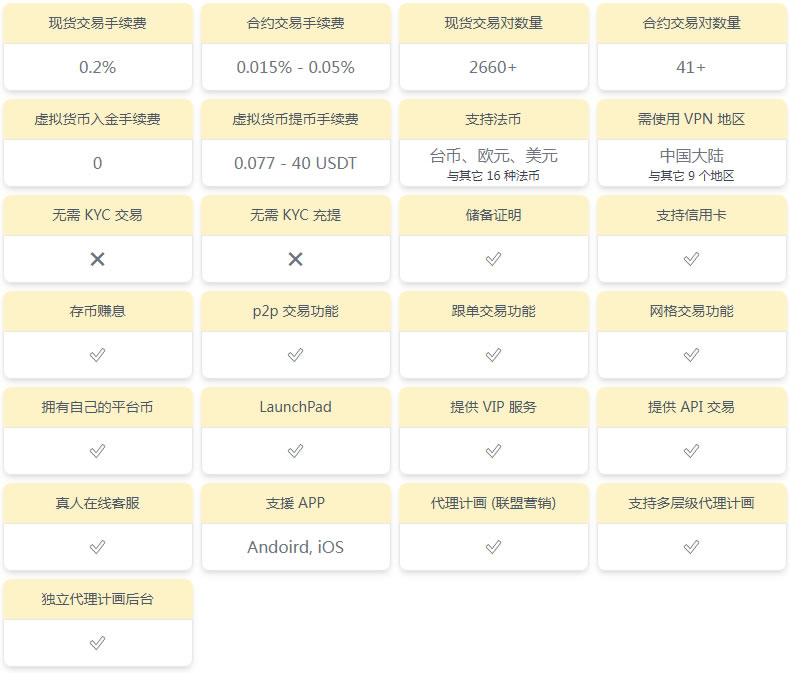Click the checkmark under p2p 交易功能
This screenshot has width=790, height=673.
[295, 355]
